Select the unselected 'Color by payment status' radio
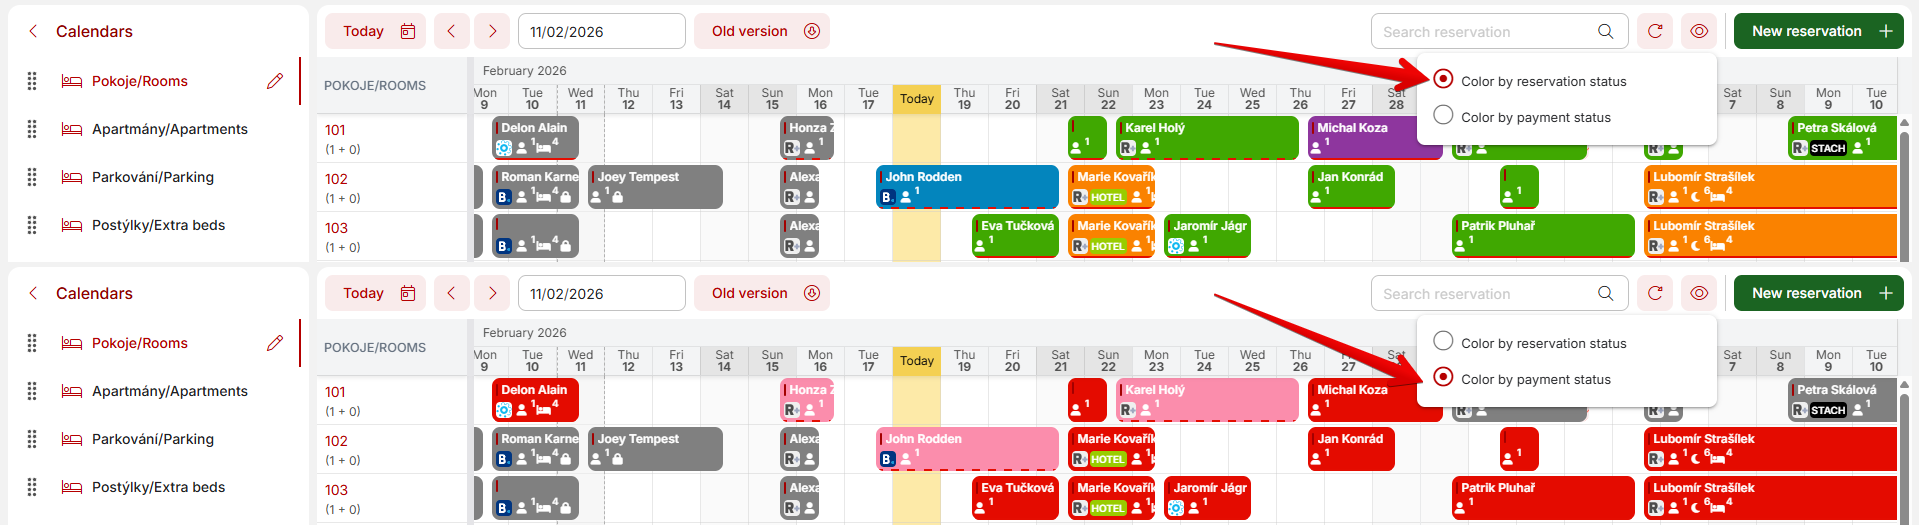1919x525 pixels. [x=1443, y=115]
